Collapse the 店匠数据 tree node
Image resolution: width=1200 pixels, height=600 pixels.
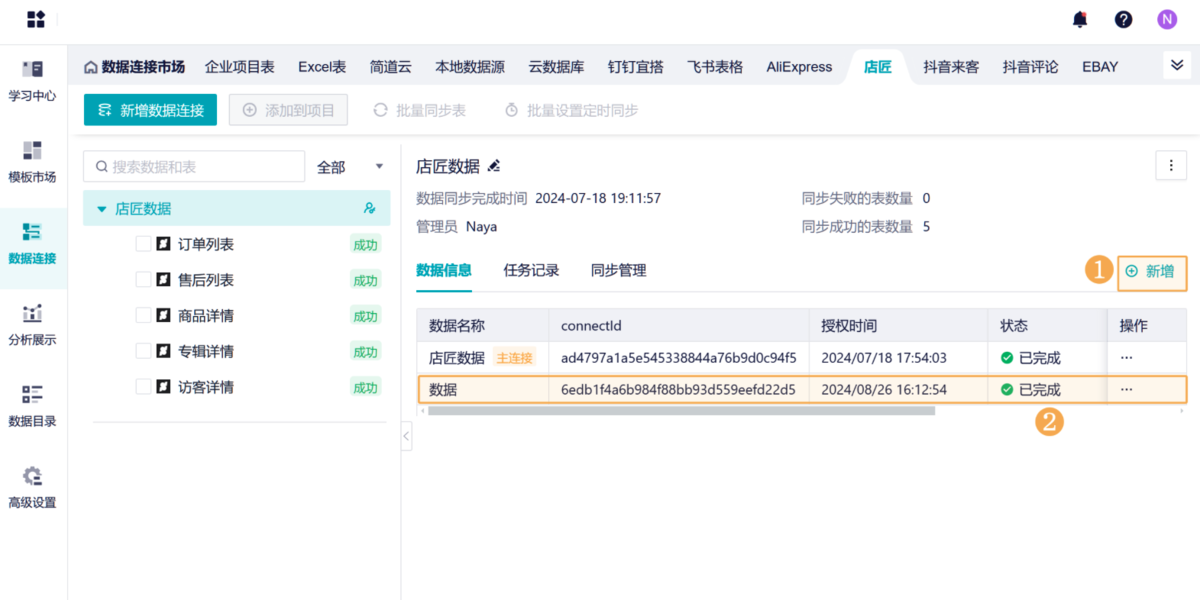click(x=101, y=209)
